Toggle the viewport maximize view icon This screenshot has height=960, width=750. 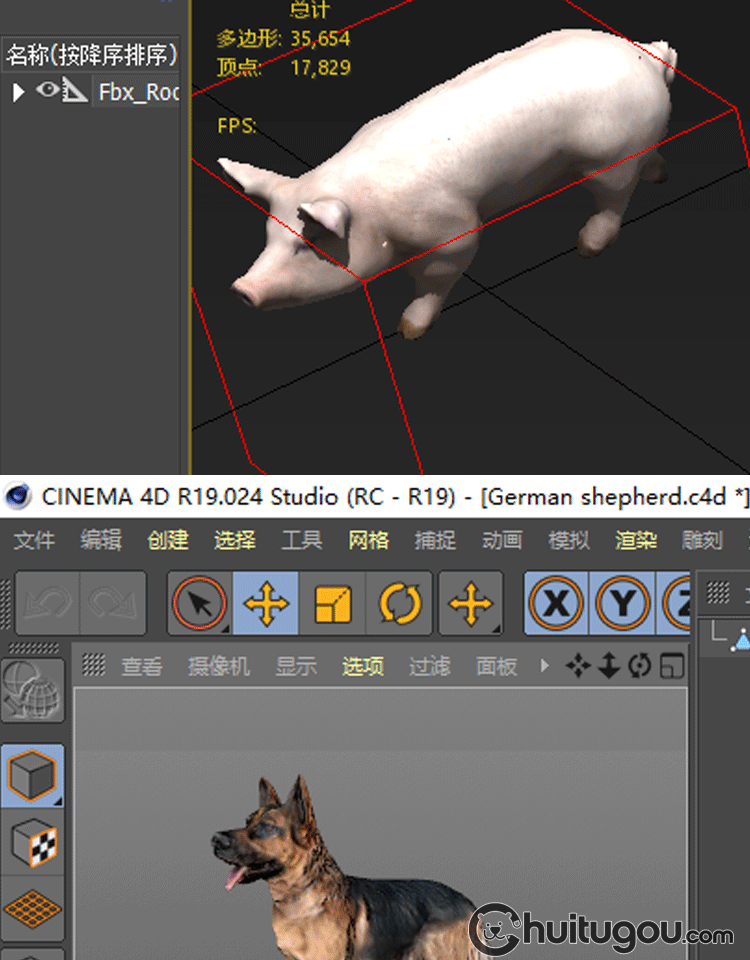pos(672,666)
